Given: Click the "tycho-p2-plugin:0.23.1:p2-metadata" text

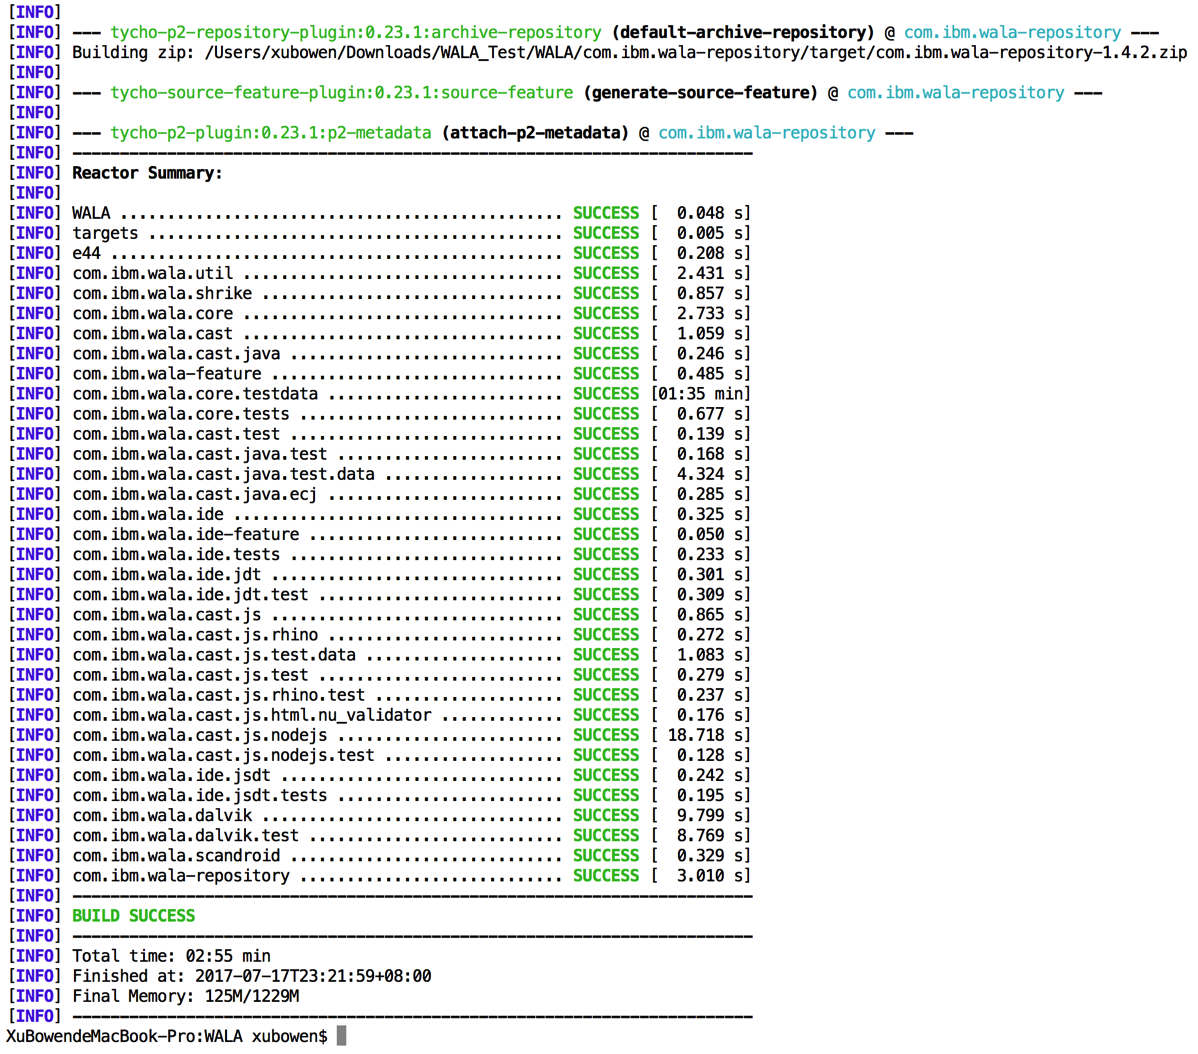Looking at the screenshot, I should 270,133.
